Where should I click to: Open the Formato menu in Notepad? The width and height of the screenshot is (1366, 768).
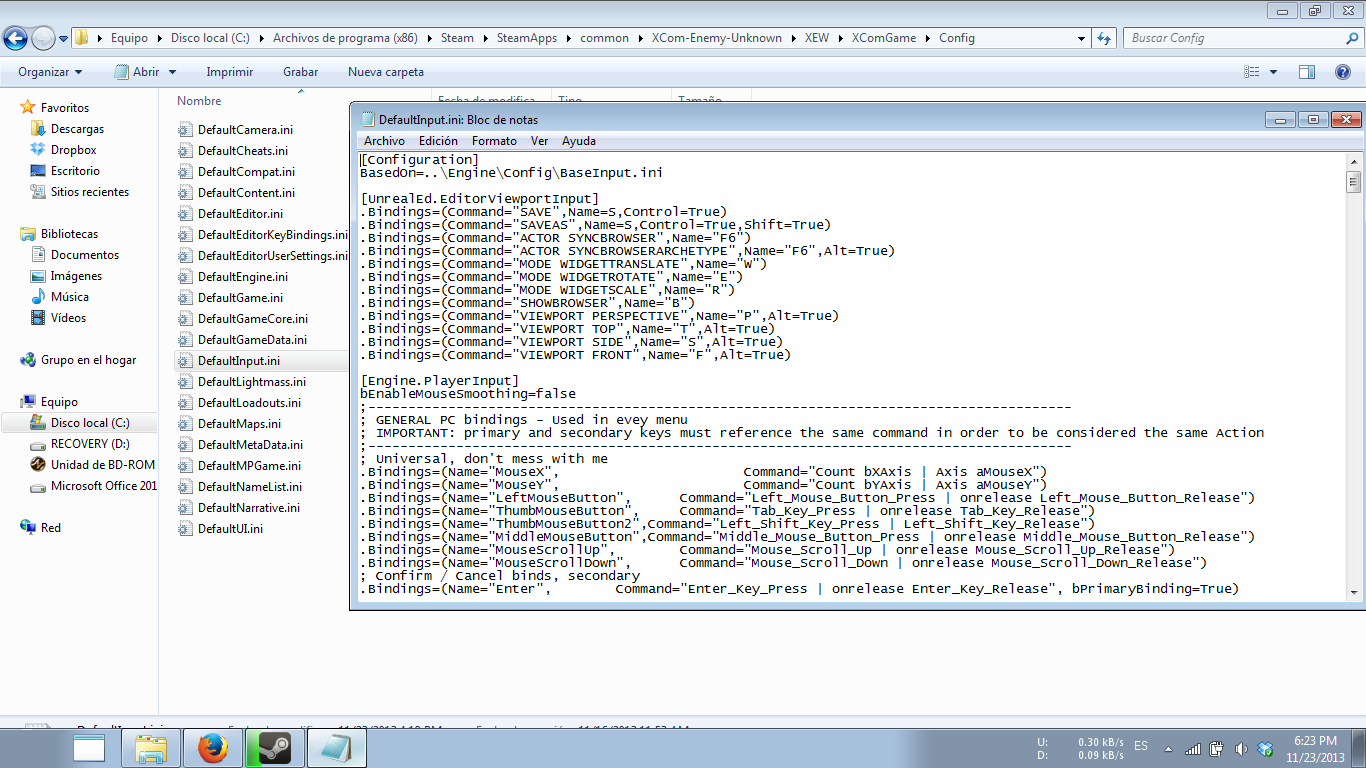pyautogui.click(x=494, y=141)
